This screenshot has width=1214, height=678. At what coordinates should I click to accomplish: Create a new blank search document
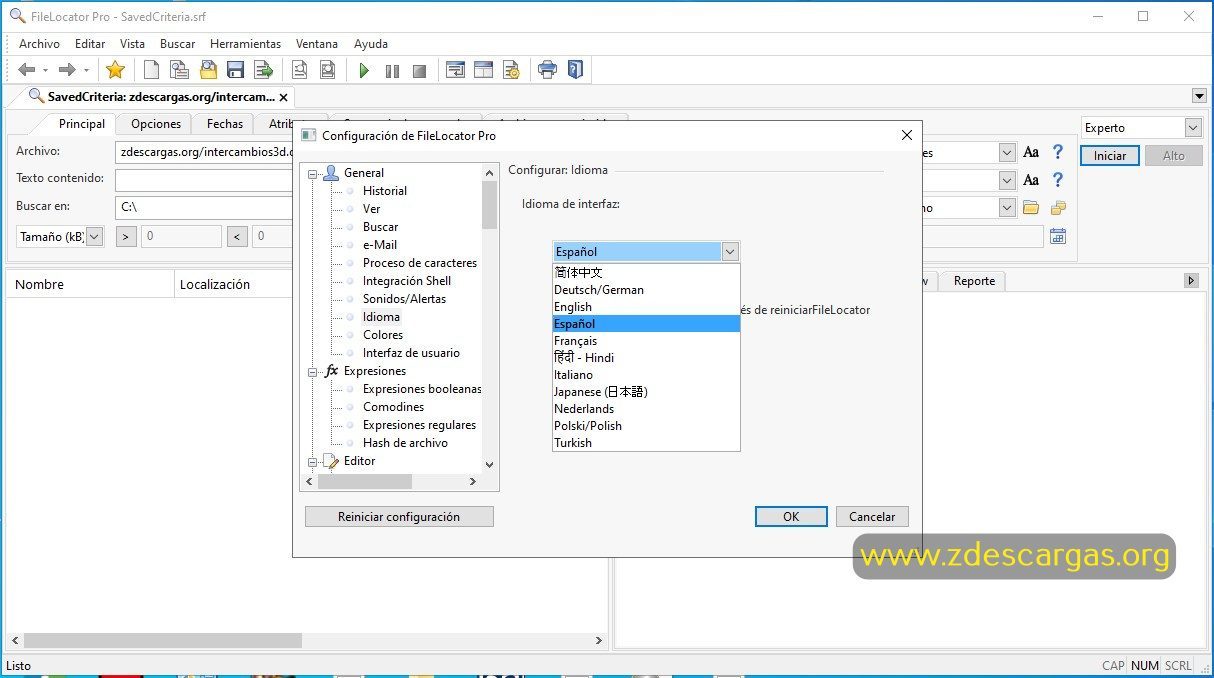click(151, 70)
